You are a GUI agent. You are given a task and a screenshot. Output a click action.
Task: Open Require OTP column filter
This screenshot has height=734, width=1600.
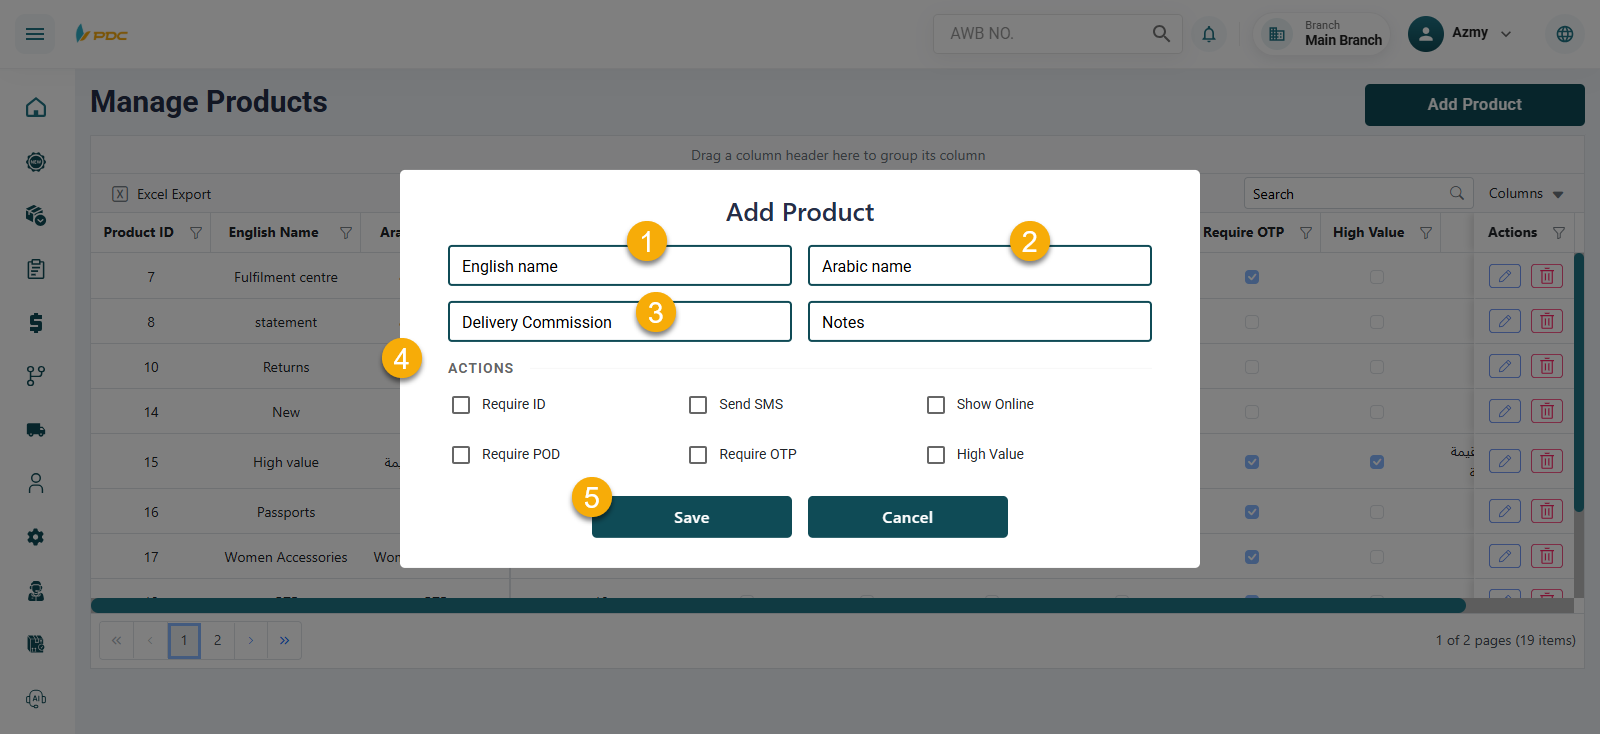click(x=1306, y=233)
